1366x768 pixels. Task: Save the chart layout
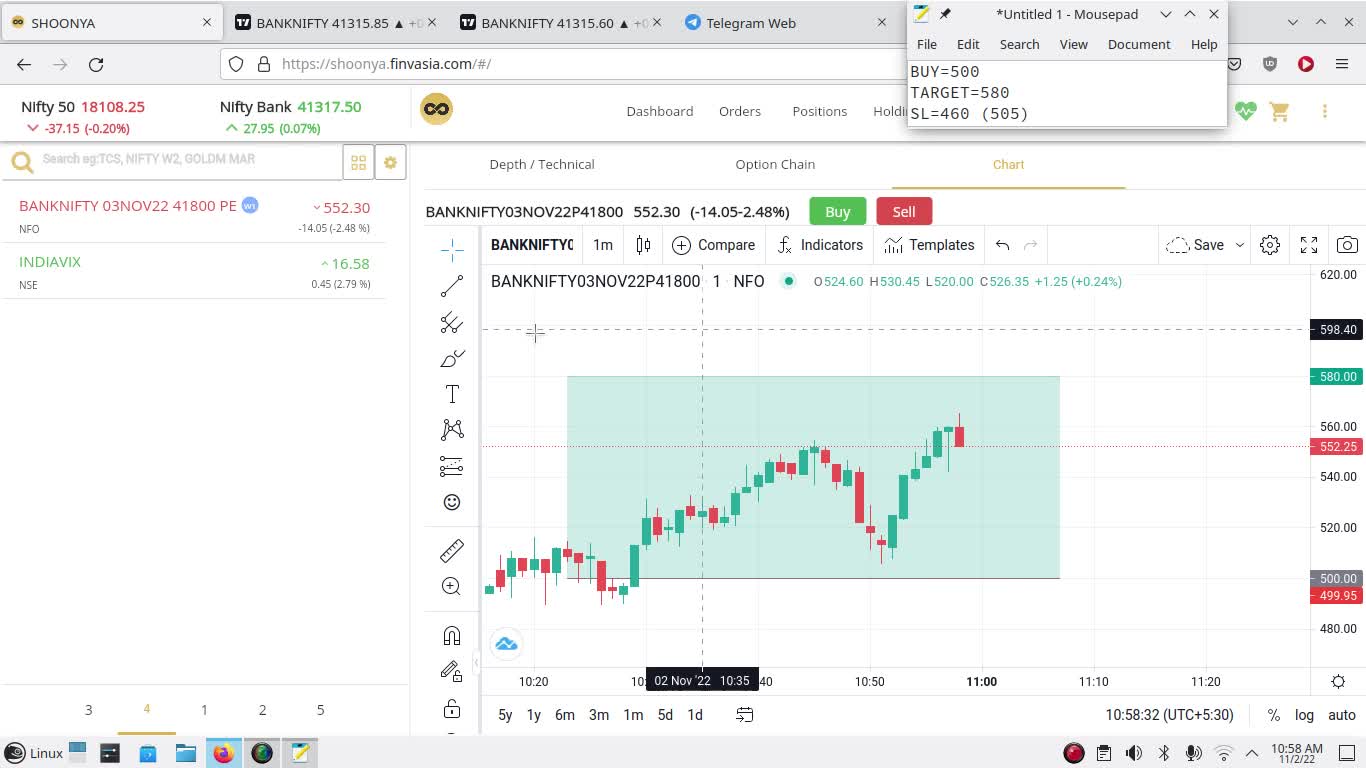click(1195, 245)
